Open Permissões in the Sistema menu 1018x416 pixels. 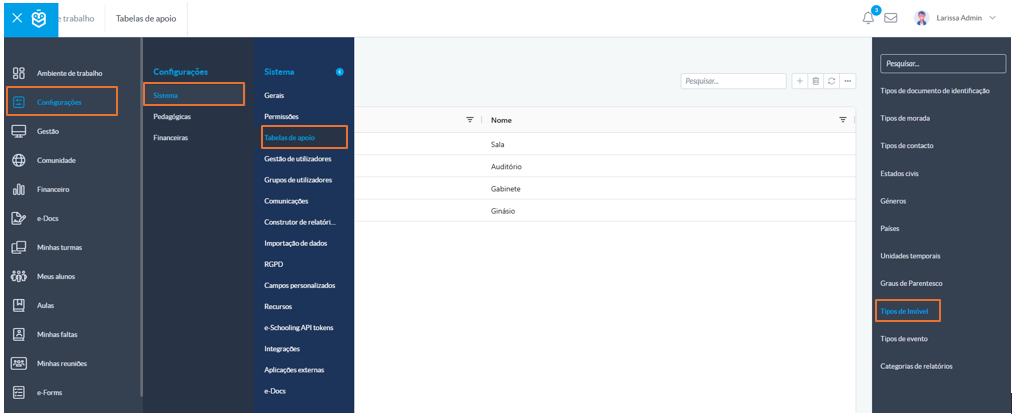pos(281,117)
